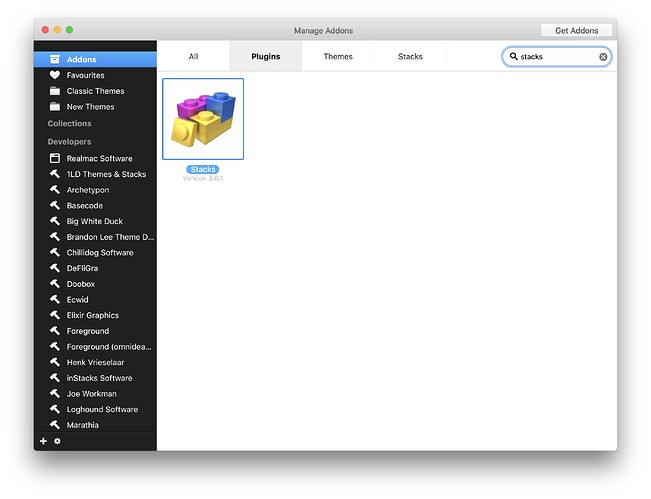Select Foreground developer entry
This screenshot has width=651, height=499.
(95, 331)
